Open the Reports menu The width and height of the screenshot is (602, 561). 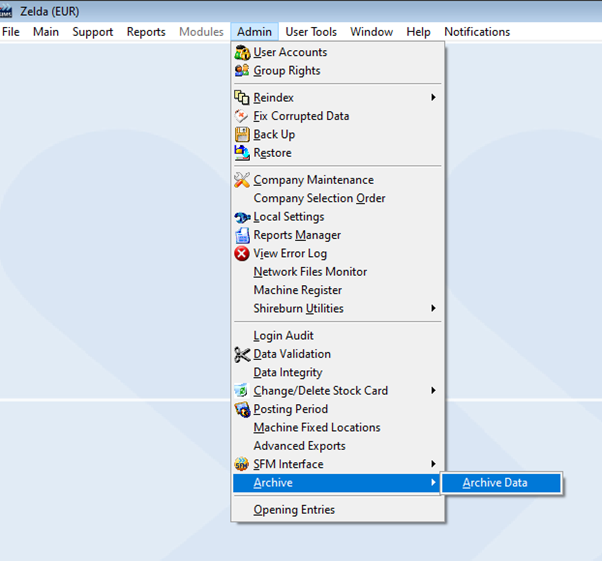tap(146, 32)
